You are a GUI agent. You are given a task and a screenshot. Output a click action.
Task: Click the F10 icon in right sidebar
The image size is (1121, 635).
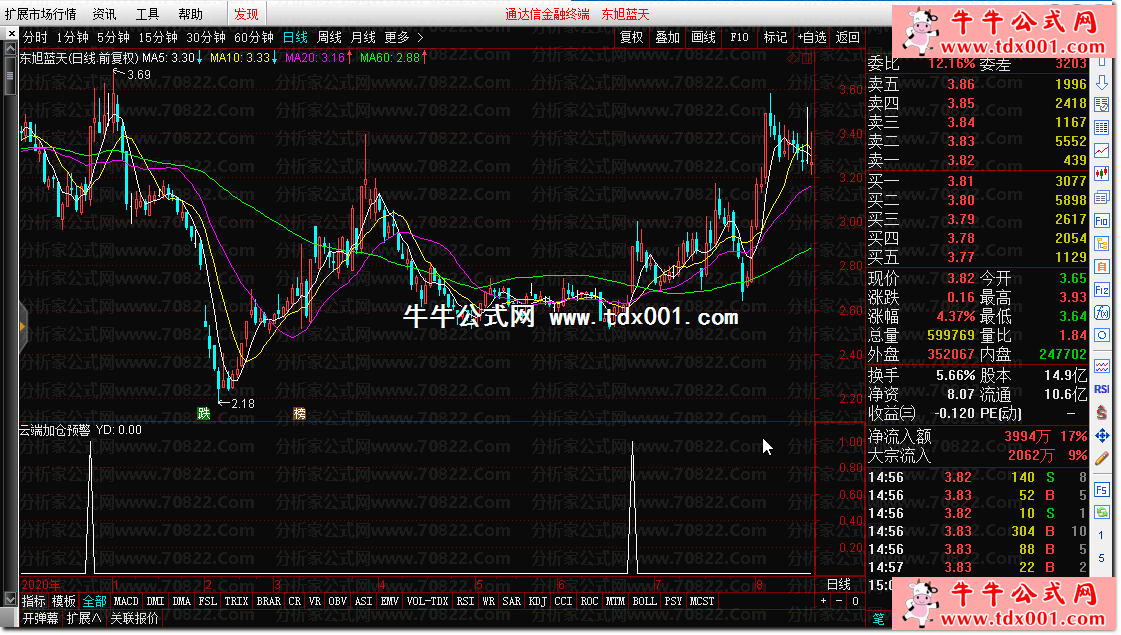1101,219
